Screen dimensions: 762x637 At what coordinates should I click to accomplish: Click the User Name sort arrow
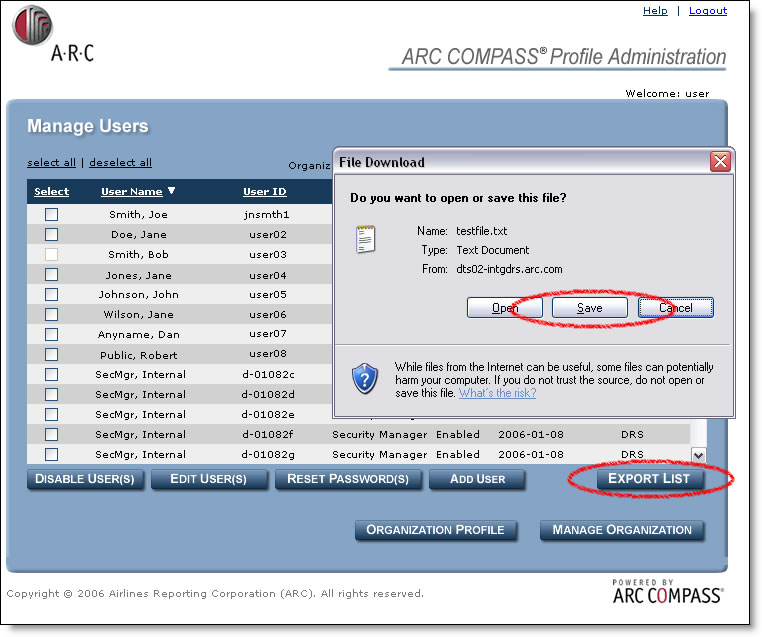click(x=172, y=190)
